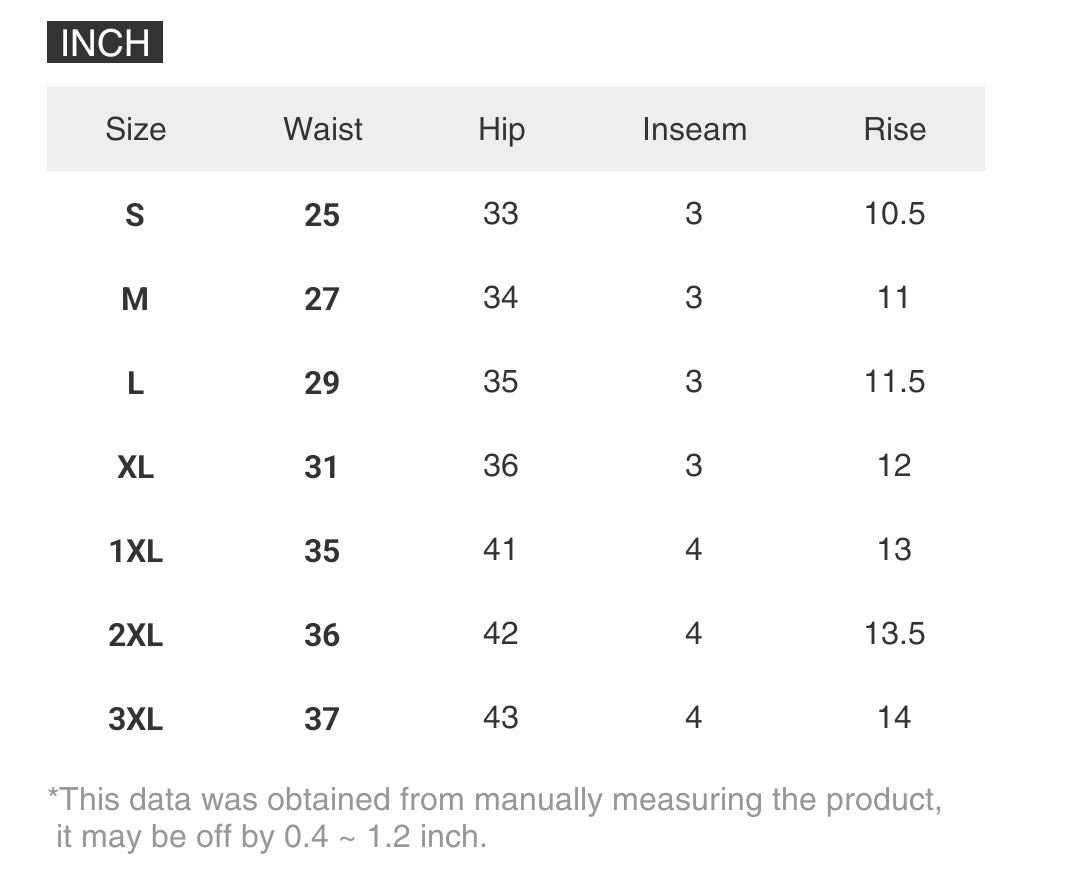The width and height of the screenshot is (1080, 869).
Task: Select the M size row label
Action: (x=135, y=298)
